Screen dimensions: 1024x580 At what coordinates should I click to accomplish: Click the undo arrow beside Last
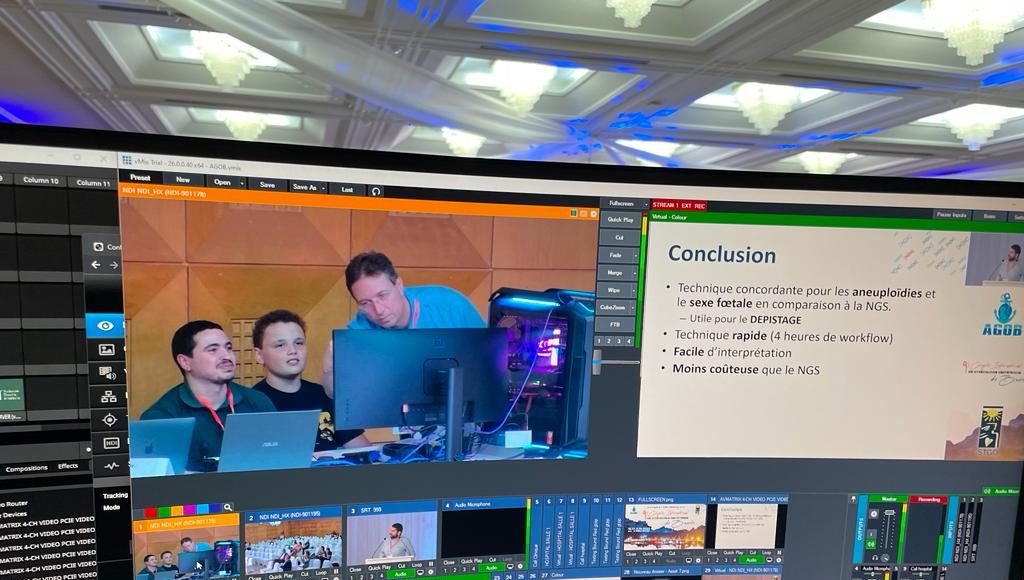click(376, 189)
